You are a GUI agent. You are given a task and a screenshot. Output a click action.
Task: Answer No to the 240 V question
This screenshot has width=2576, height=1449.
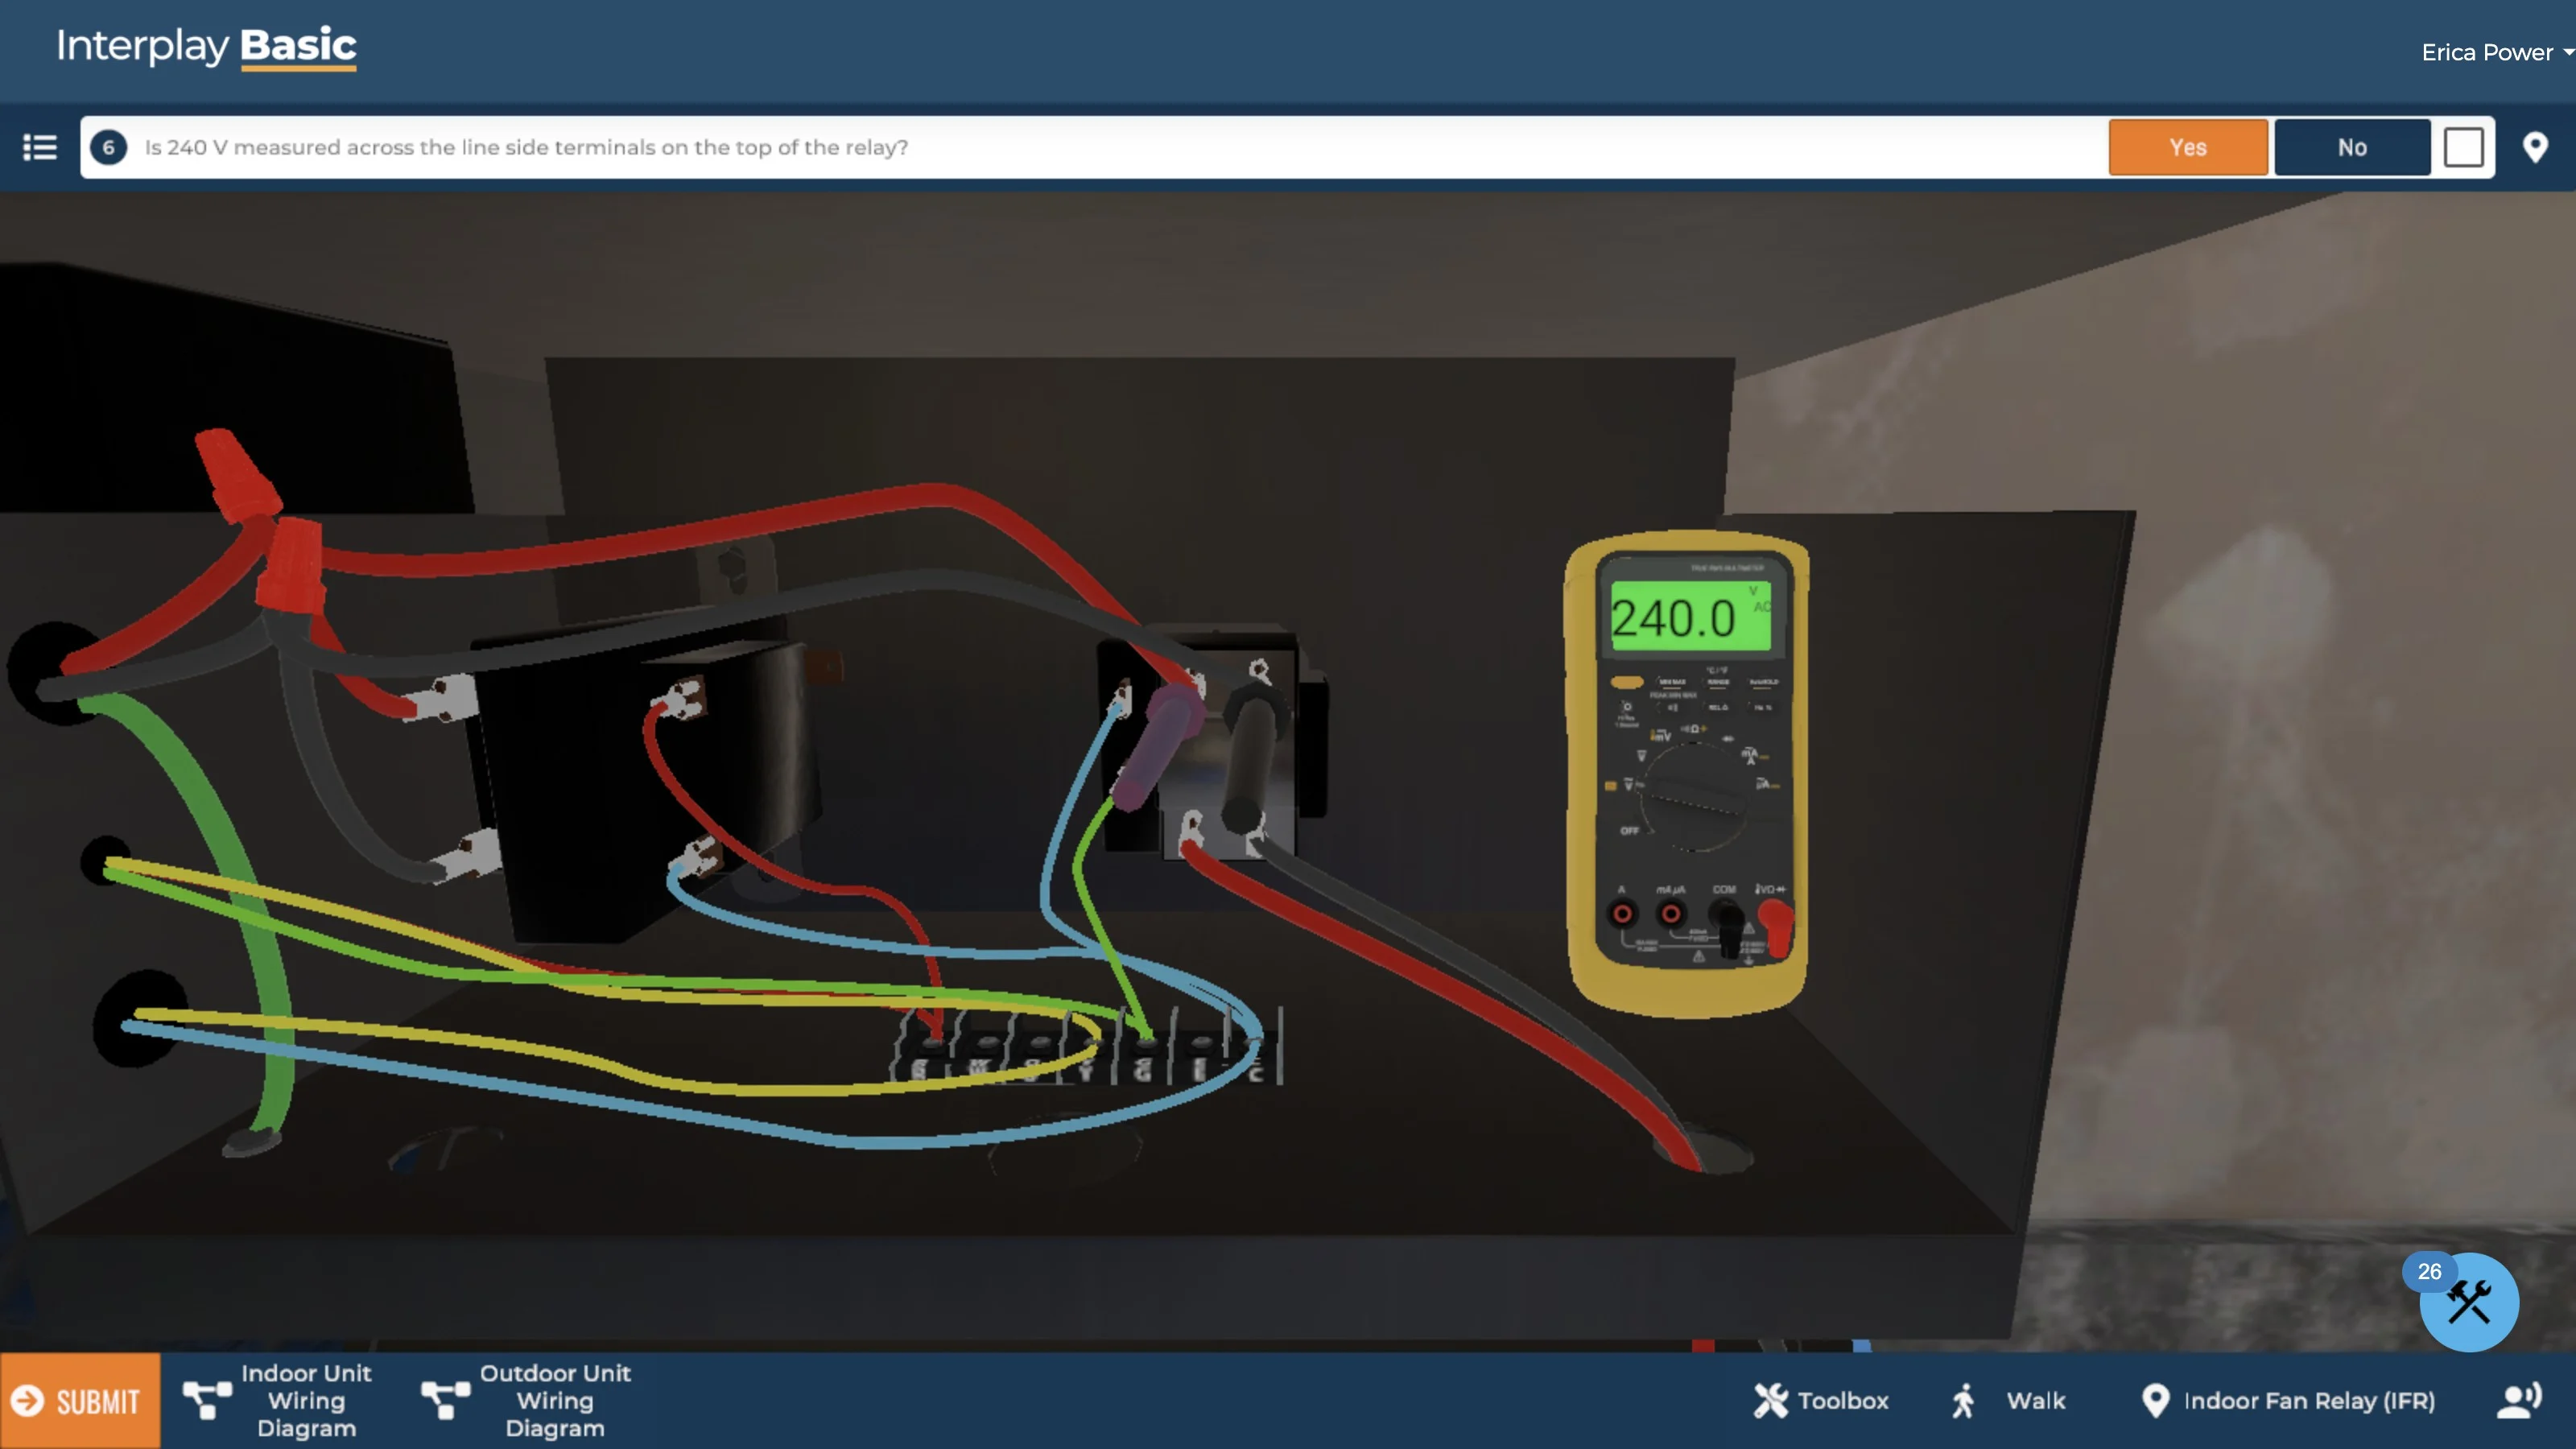[x=2352, y=147]
